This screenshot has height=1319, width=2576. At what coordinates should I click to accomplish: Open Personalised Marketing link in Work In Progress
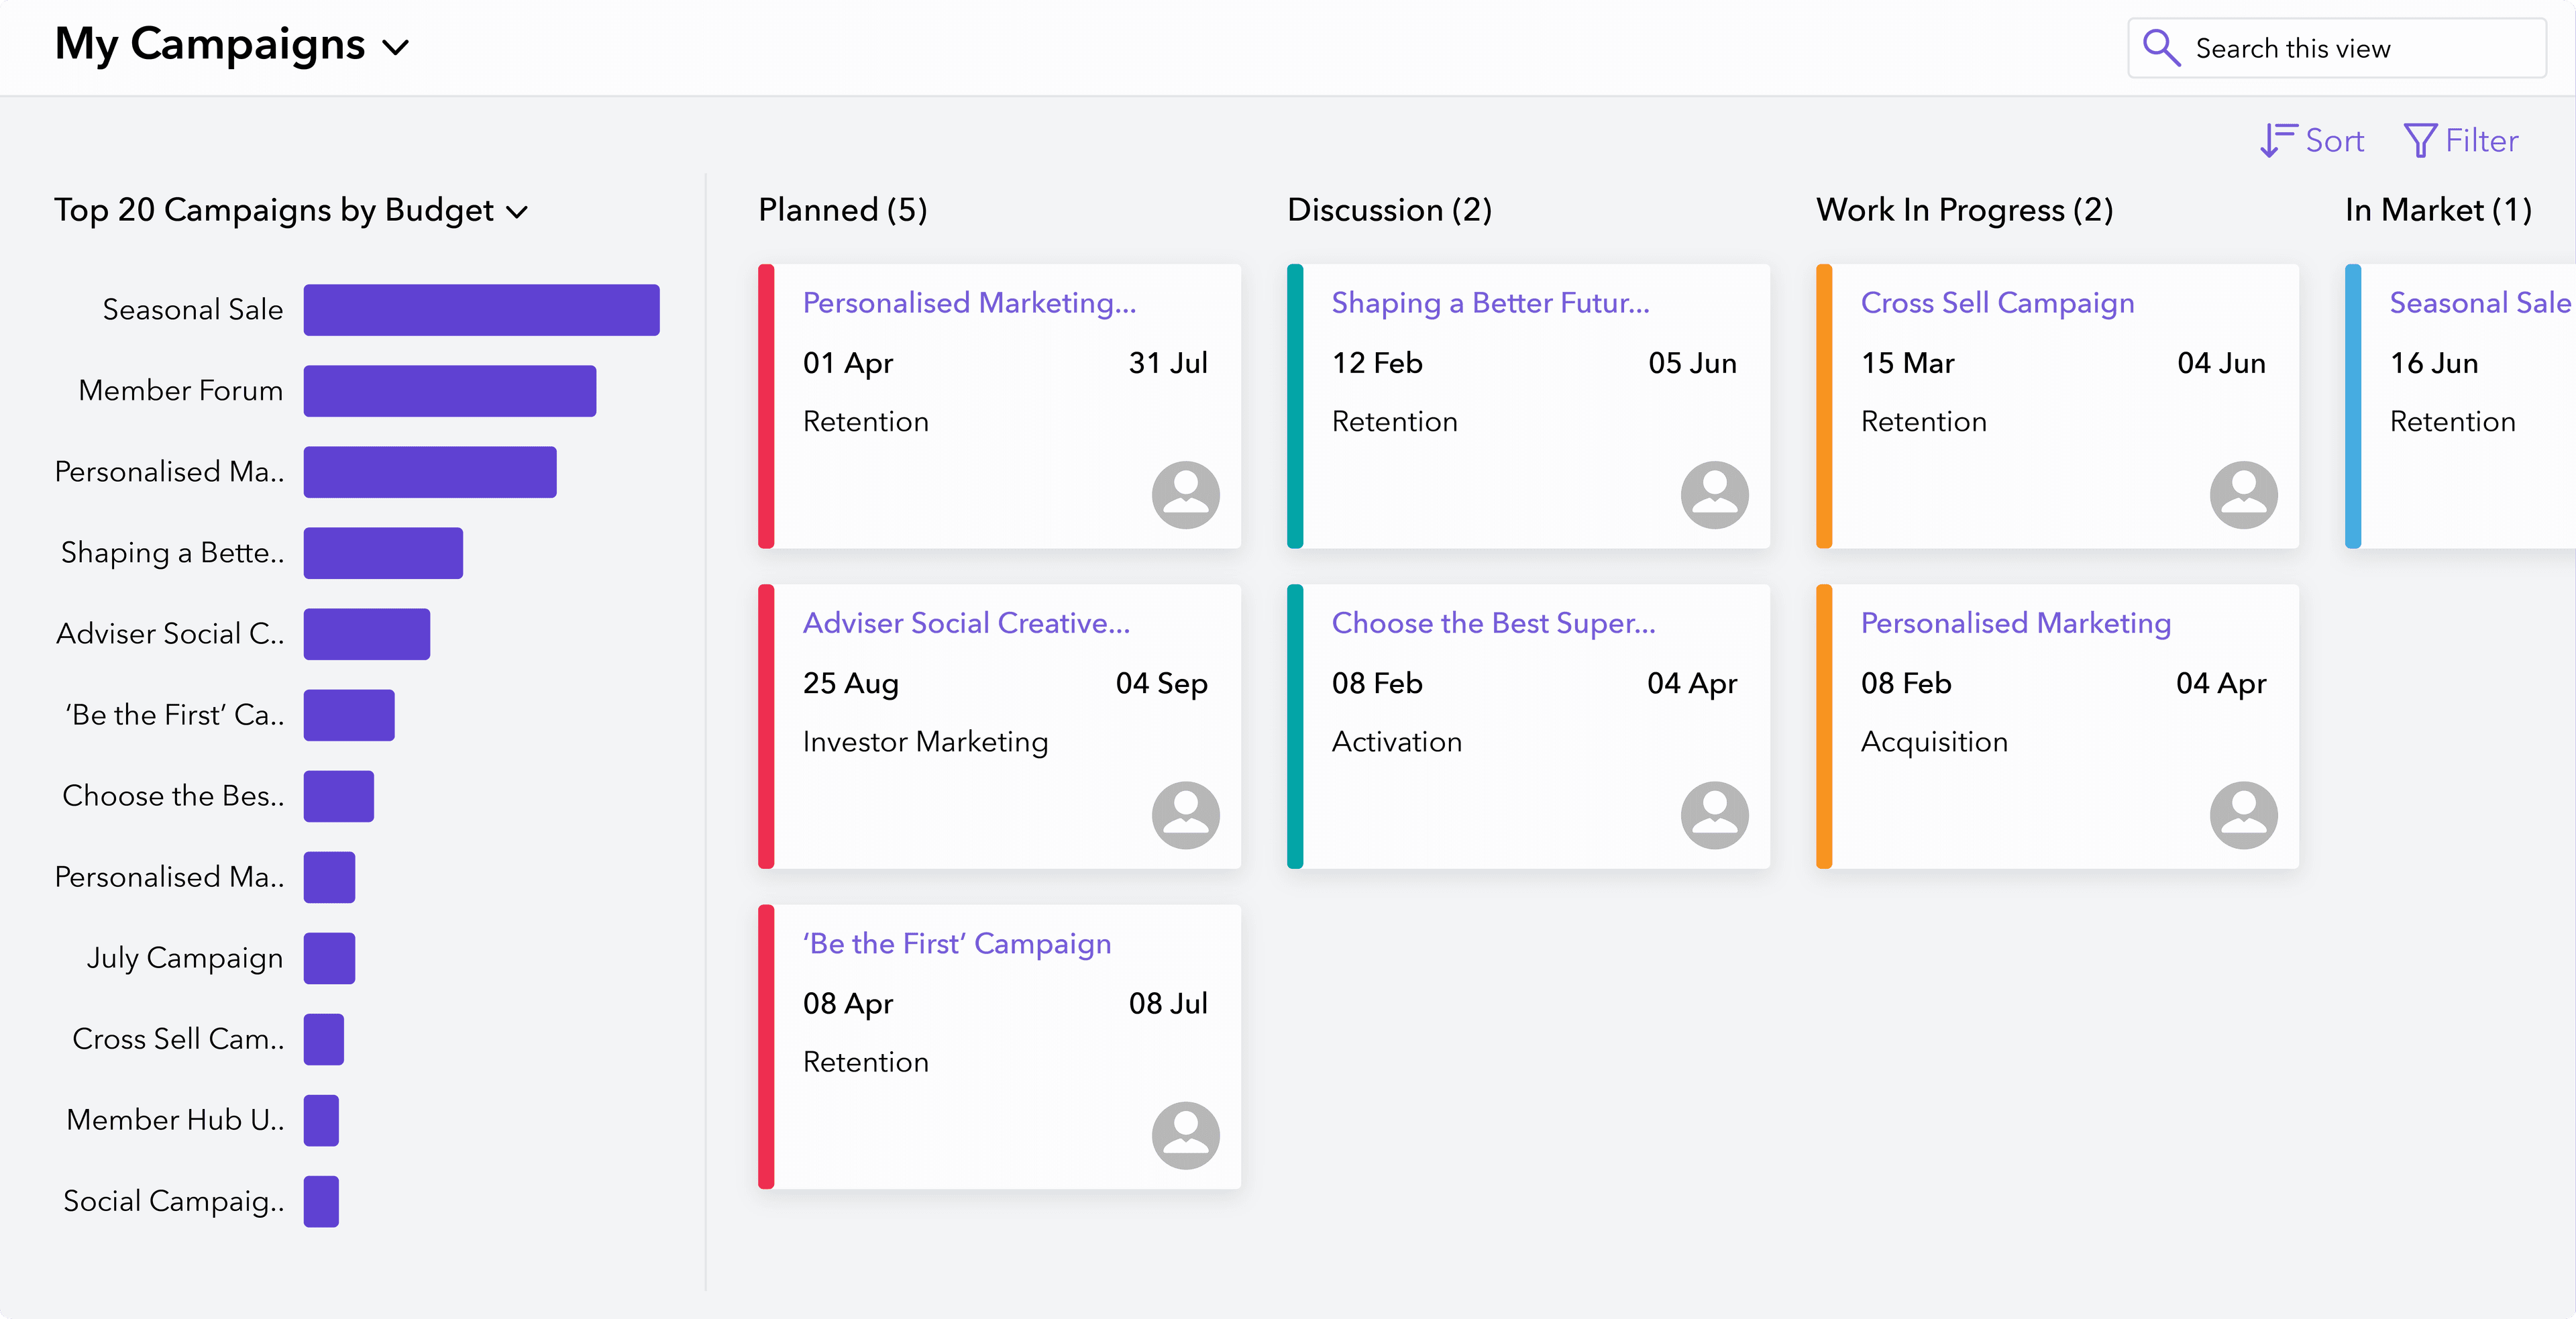(x=2015, y=623)
